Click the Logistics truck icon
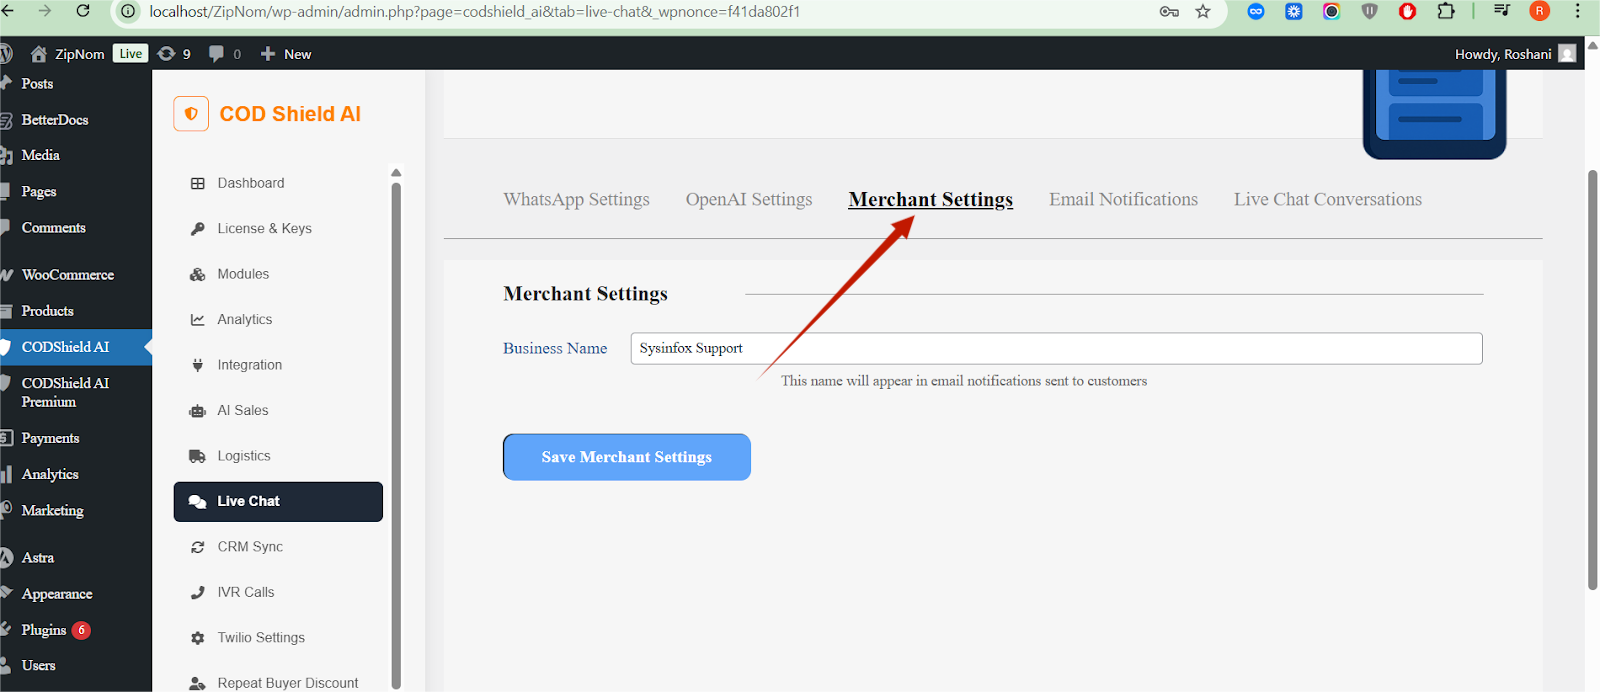This screenshot has height=692, width=1600. pos(198,456)
